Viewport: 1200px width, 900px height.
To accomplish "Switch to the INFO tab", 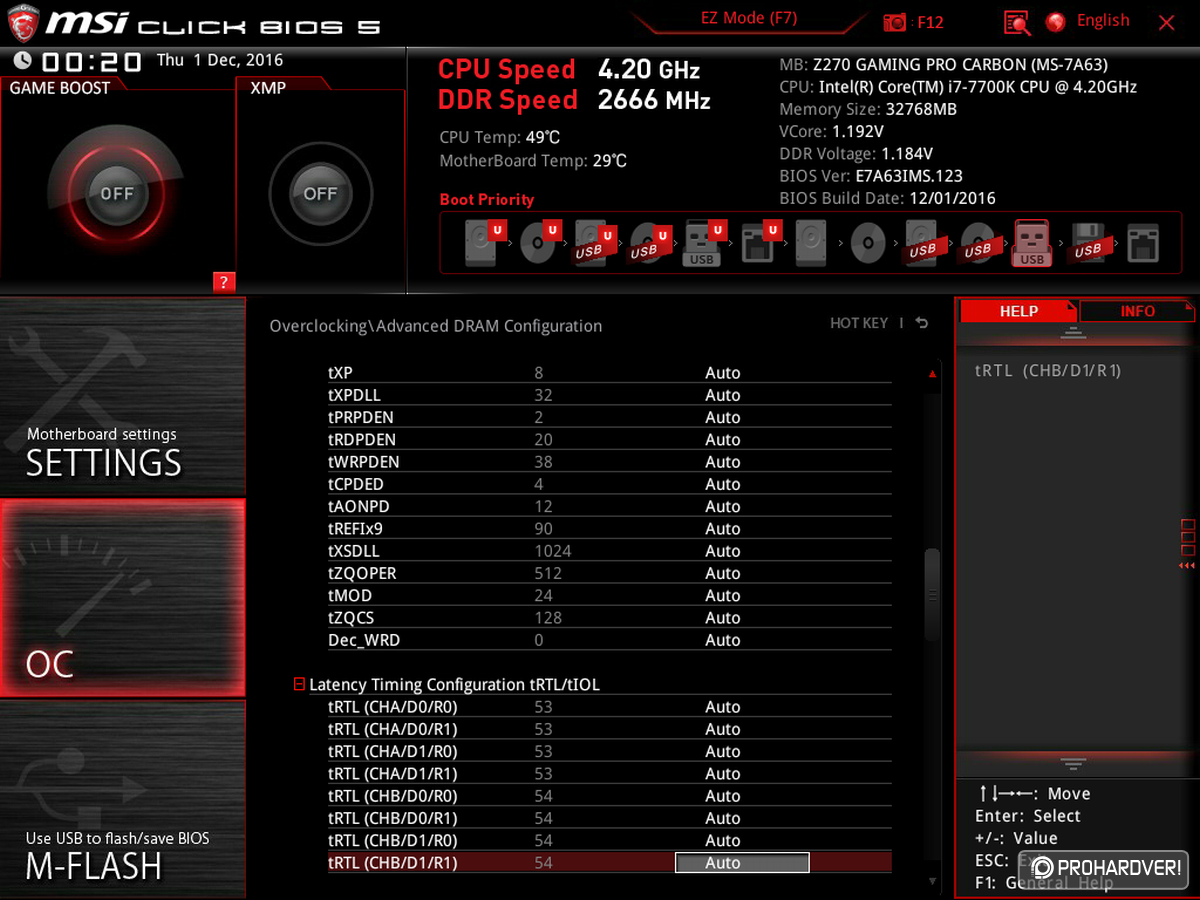I will click(x=1137, y=311).
